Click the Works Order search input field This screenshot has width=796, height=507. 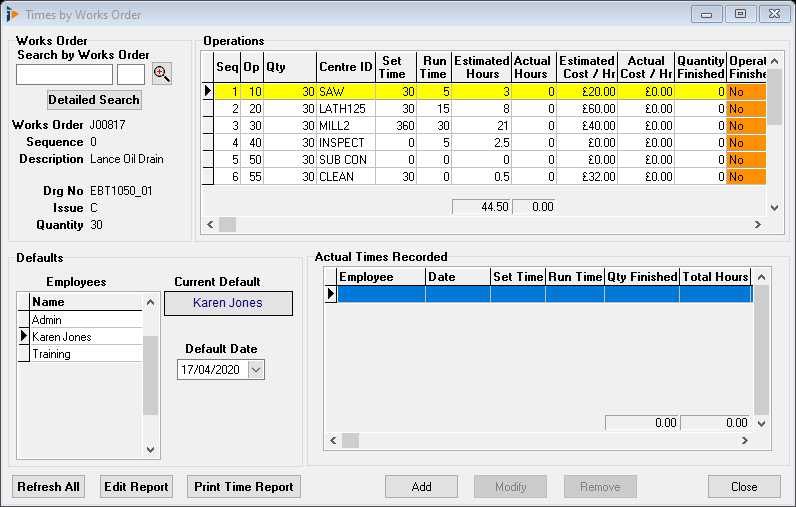coord(65,74)
